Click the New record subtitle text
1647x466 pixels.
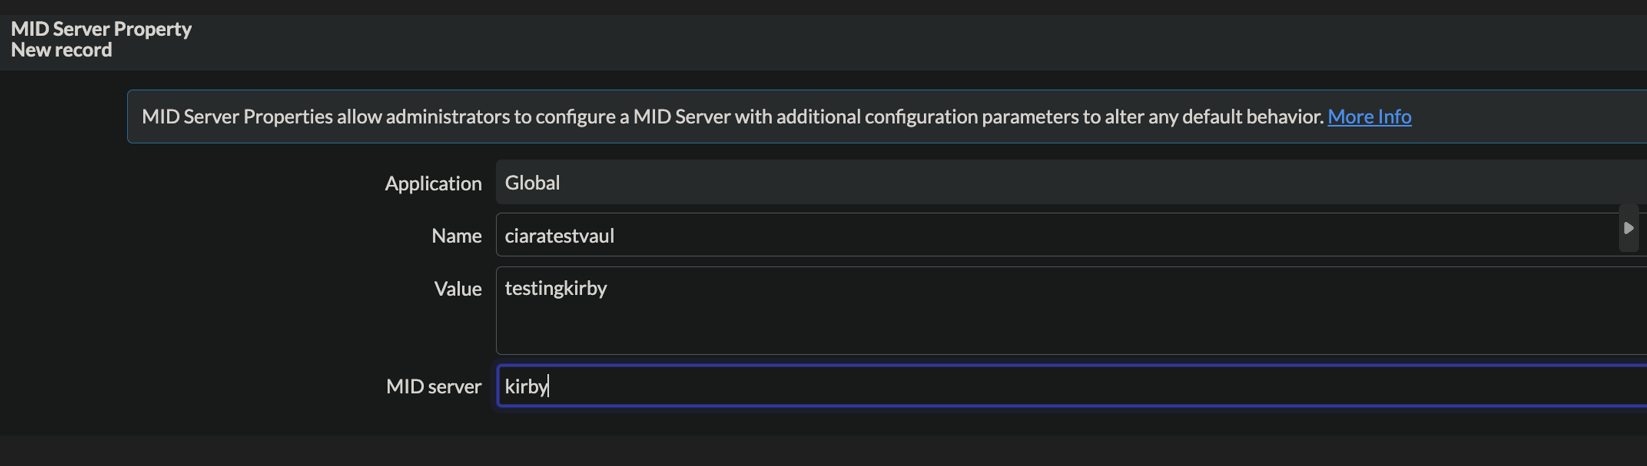click(x=61, y=50)
